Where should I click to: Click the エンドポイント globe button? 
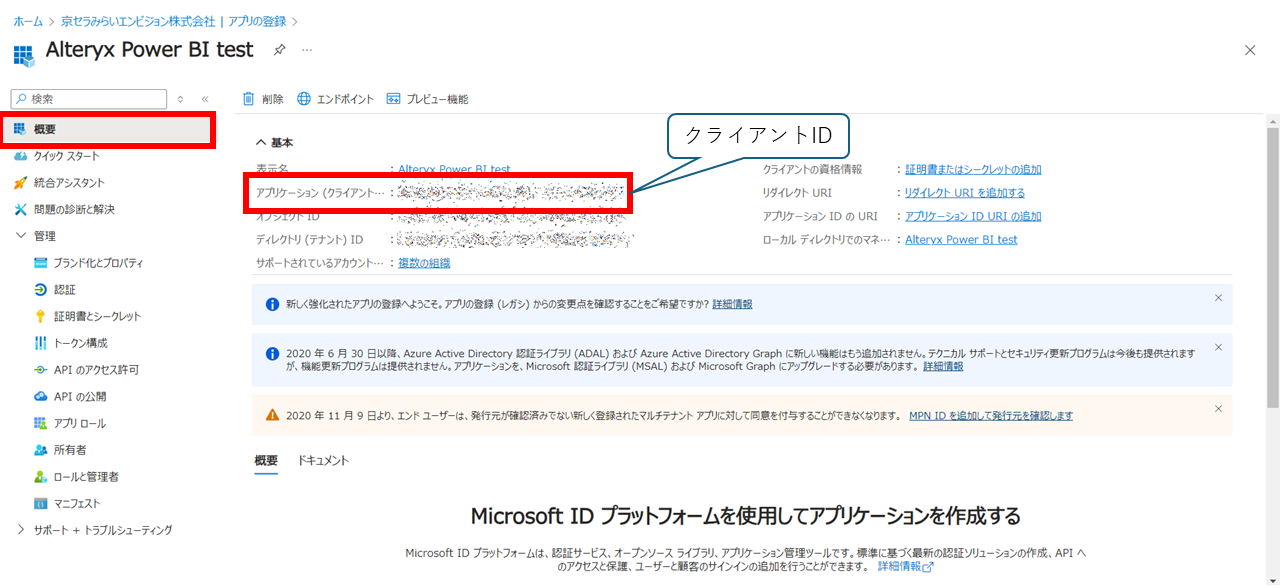pos(336,99)
